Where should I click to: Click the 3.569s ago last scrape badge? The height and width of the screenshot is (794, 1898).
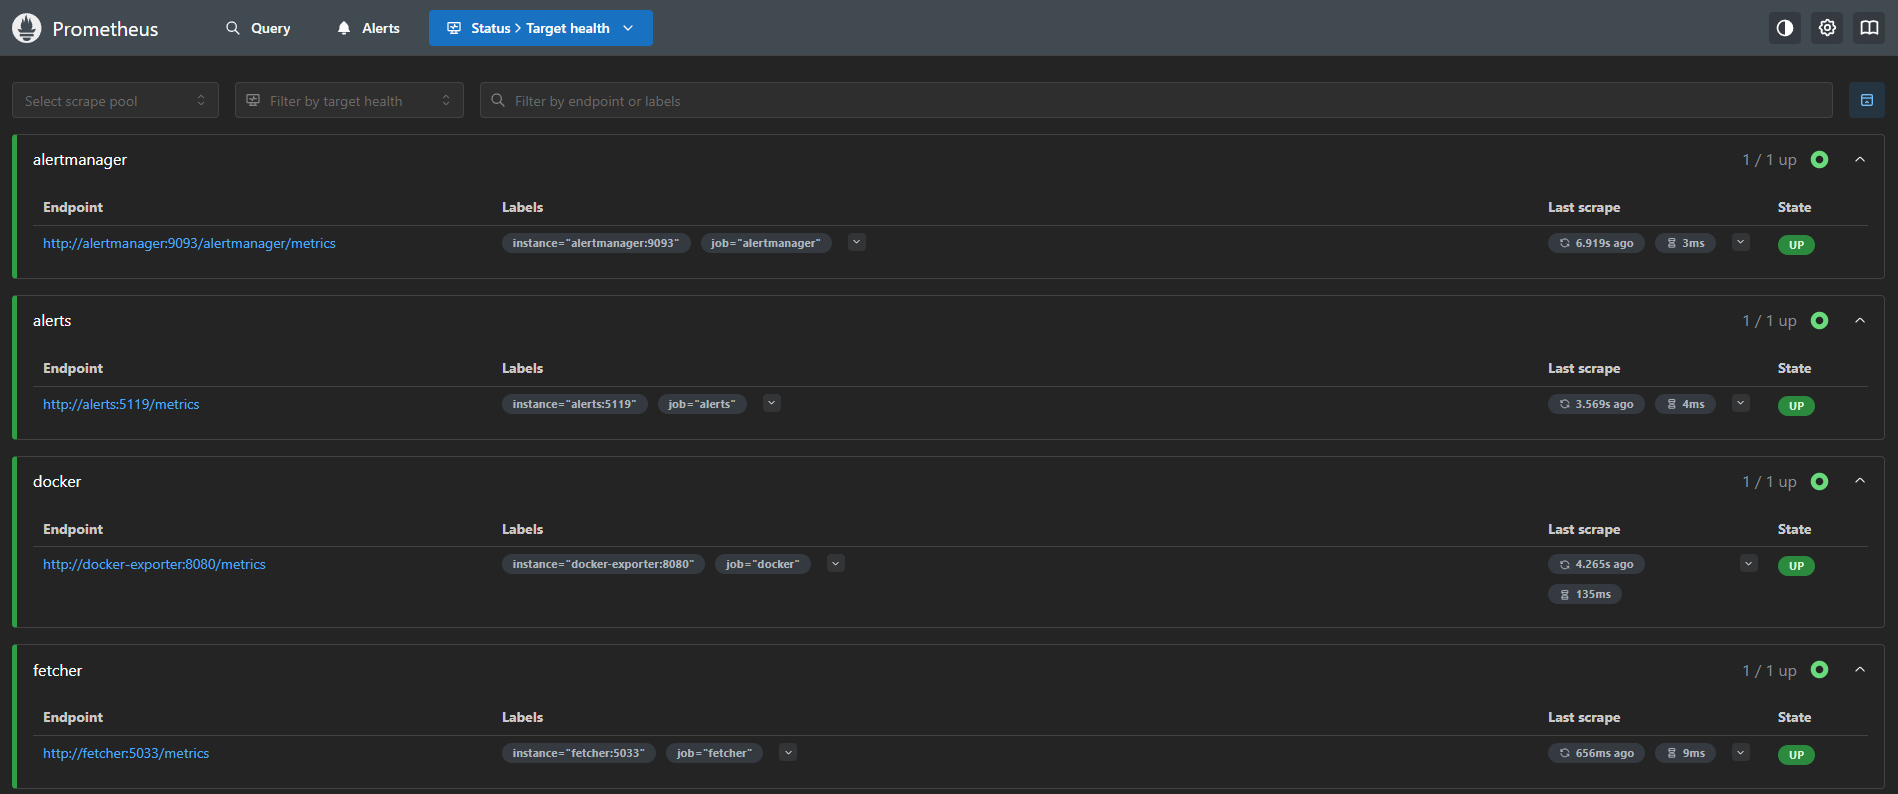click(x=1596, y=404)
